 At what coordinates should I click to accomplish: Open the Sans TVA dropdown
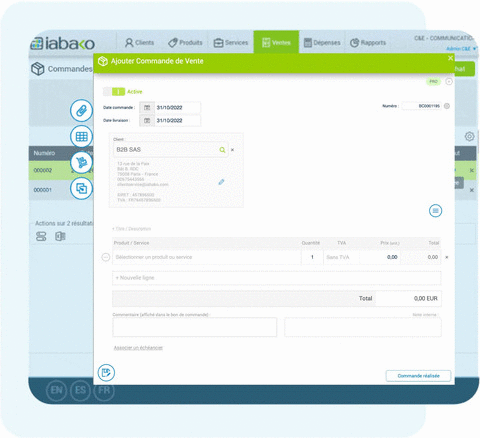(x=342, y=257)
